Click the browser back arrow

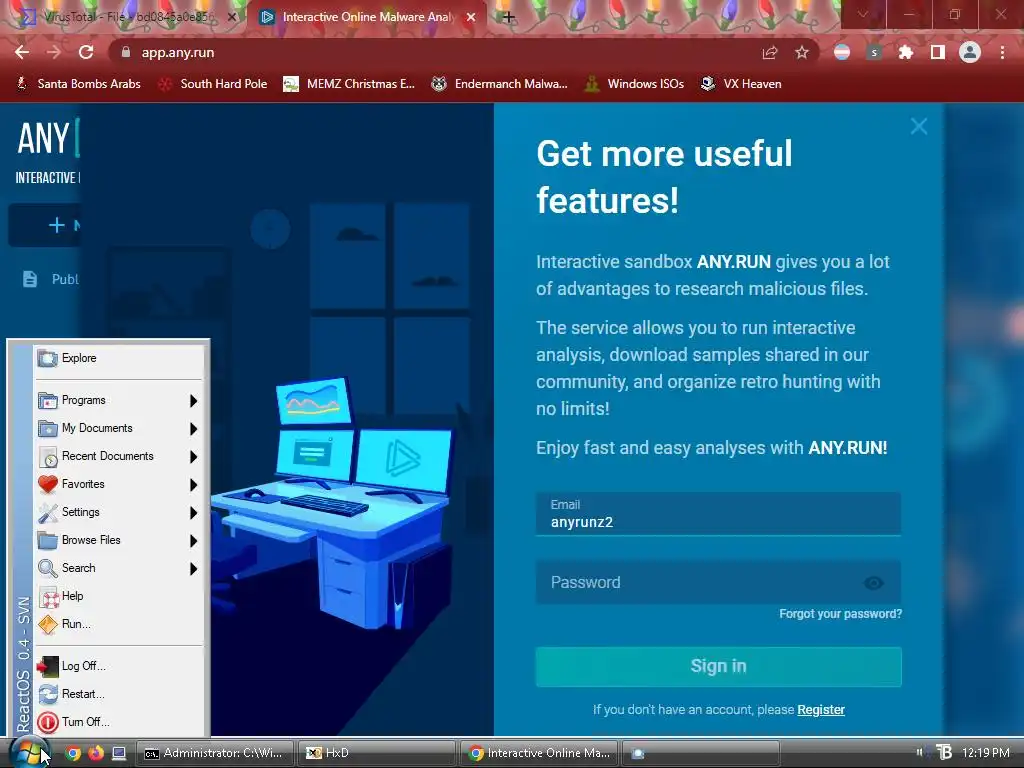pyautogui.click(x=22, y=52)
